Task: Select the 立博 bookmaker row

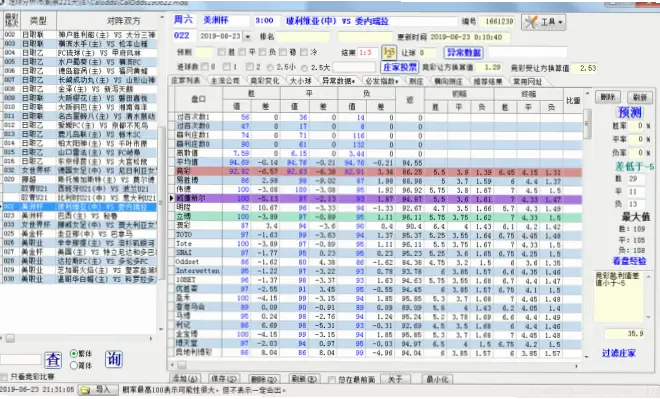Action: [x=378, y=216]
